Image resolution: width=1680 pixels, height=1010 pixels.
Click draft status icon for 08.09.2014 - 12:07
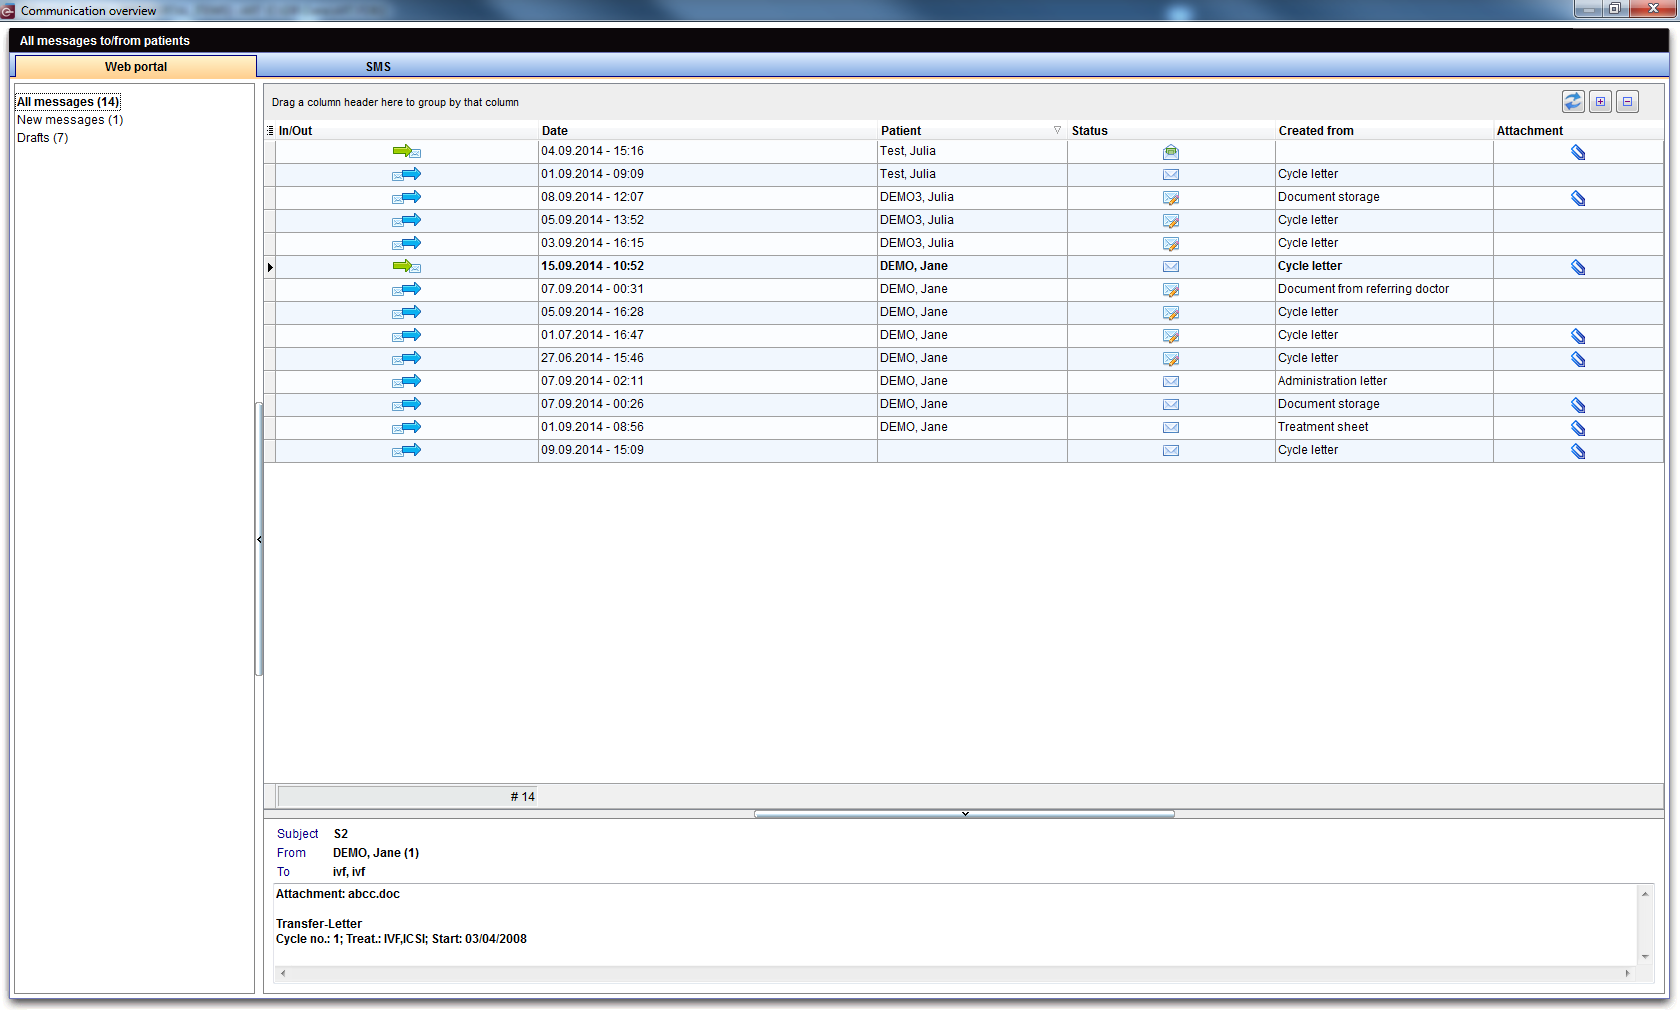point(1171,198)
